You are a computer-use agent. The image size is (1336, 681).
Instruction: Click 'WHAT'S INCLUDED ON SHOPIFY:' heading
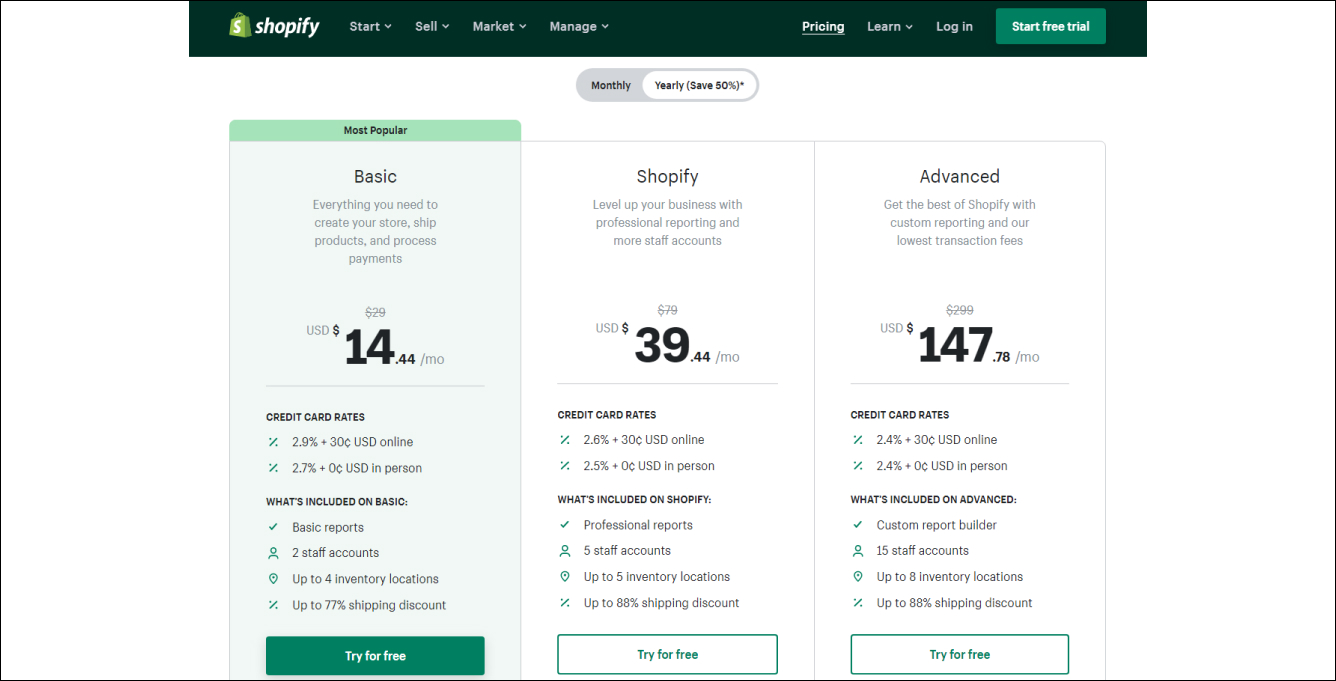click(x=634, y=500)
